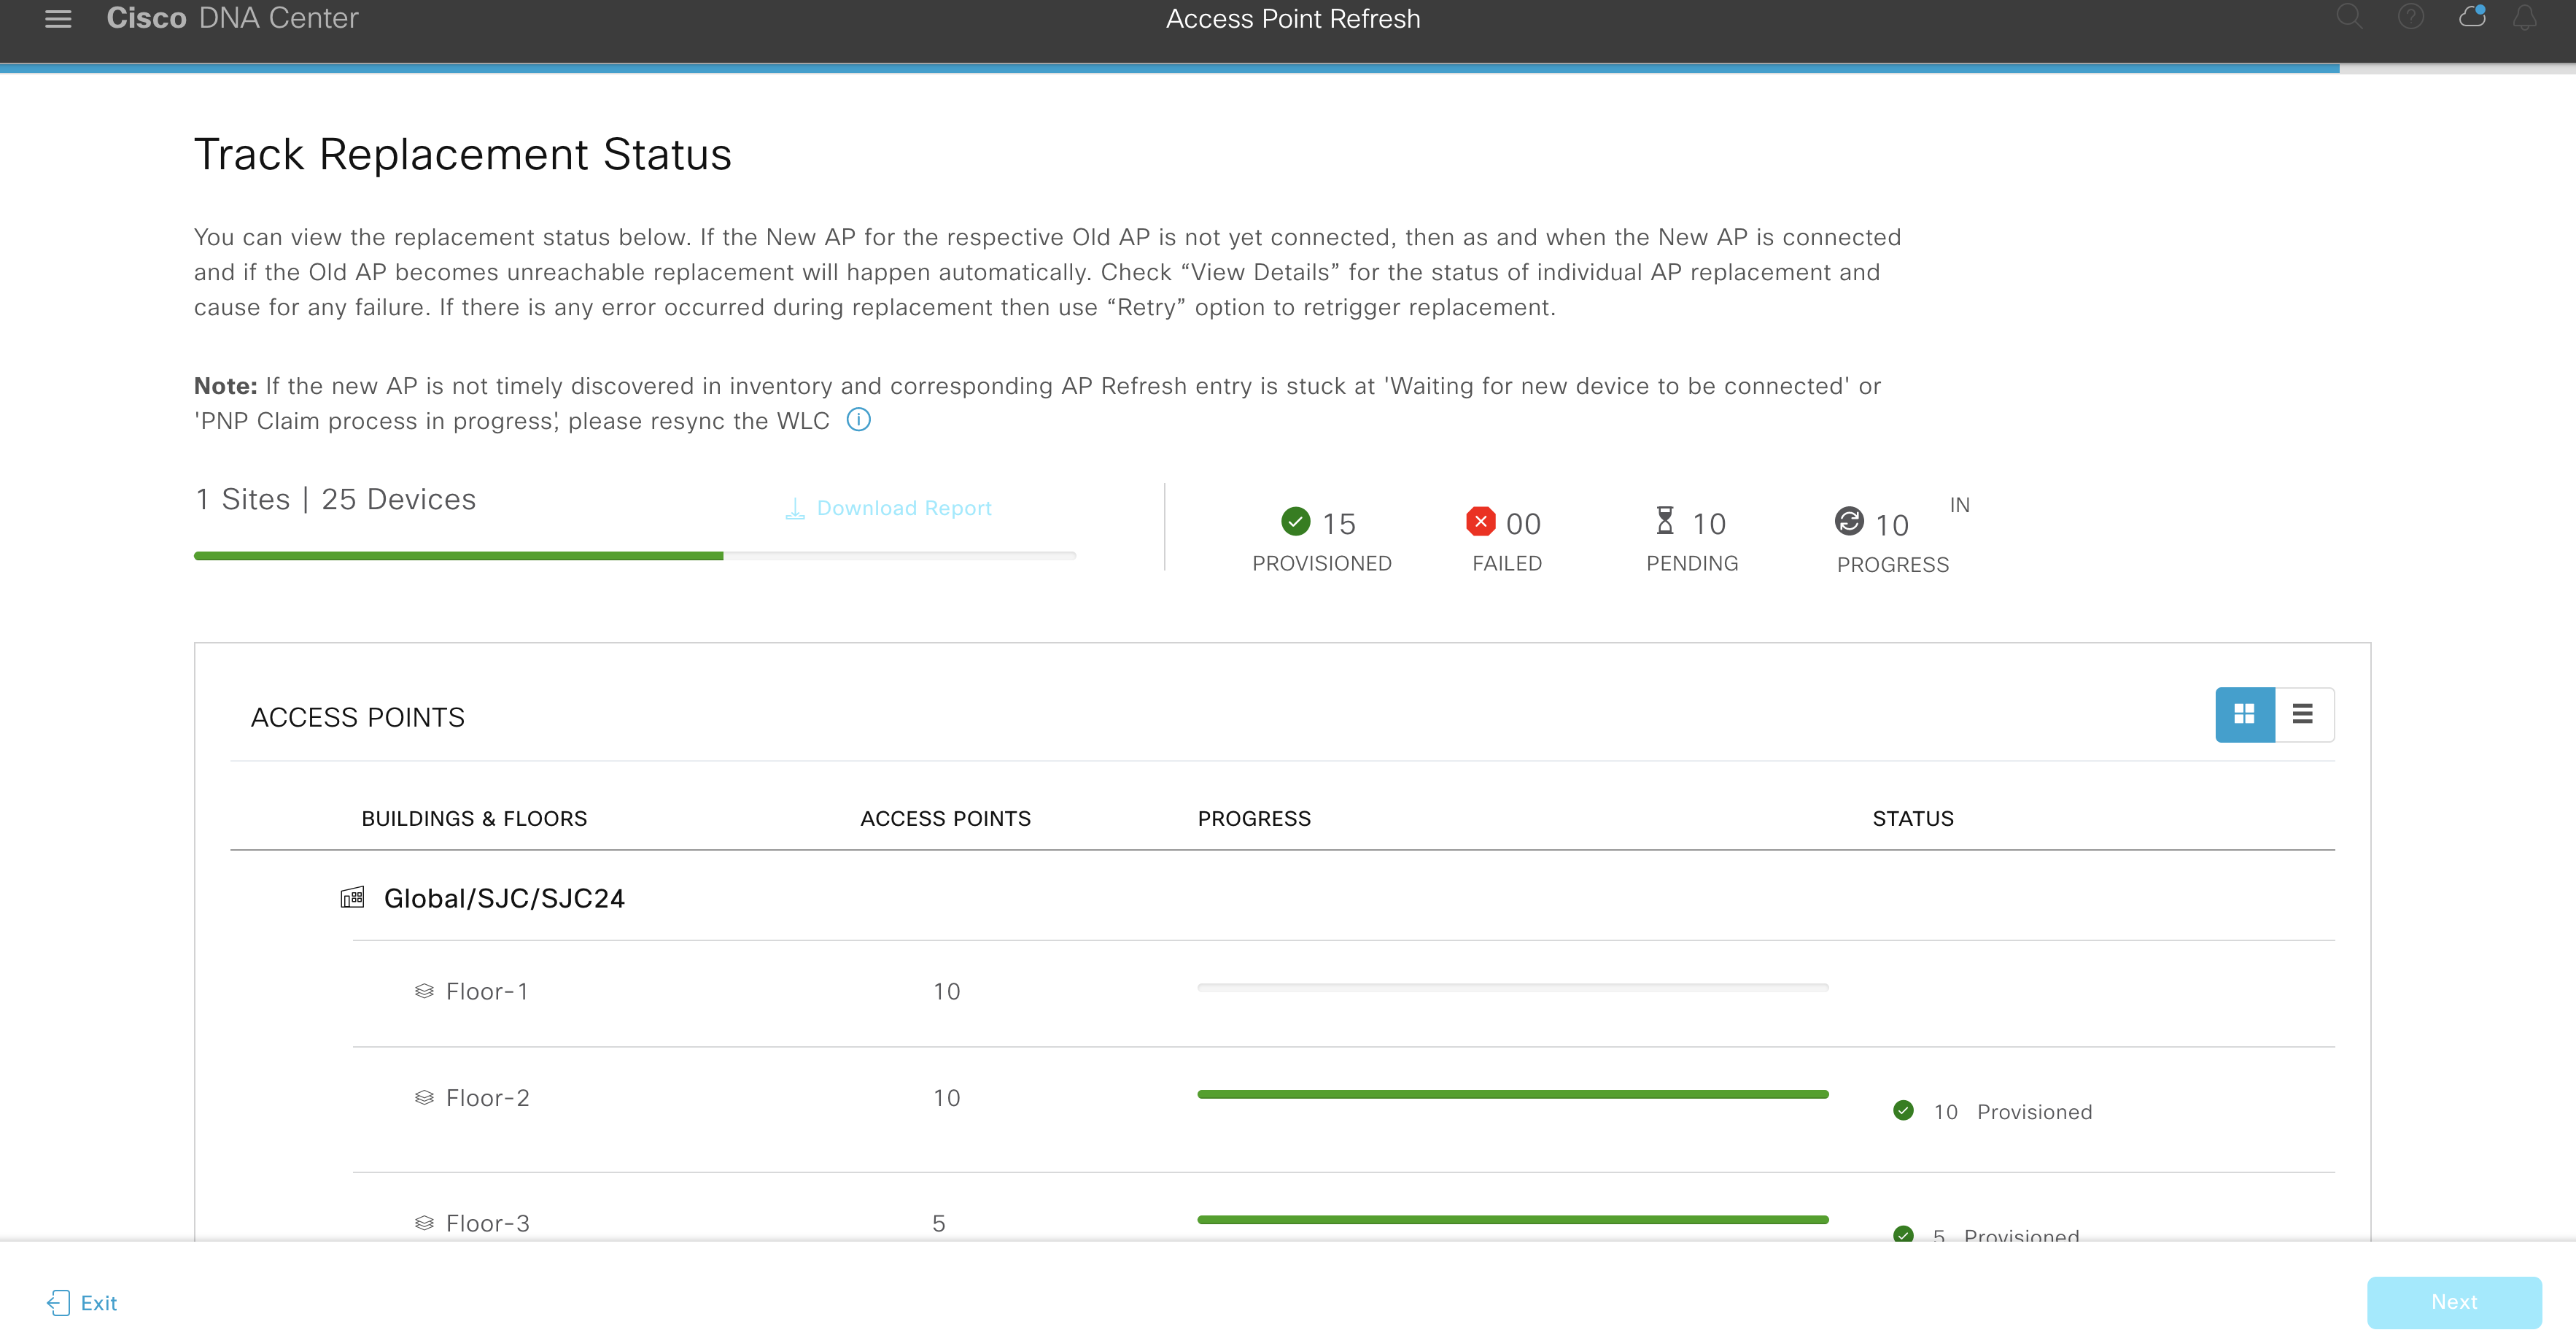Click the Floor-1 layers icon
The width and height of the screenshot is (2576, 1338).
(424, 991)
